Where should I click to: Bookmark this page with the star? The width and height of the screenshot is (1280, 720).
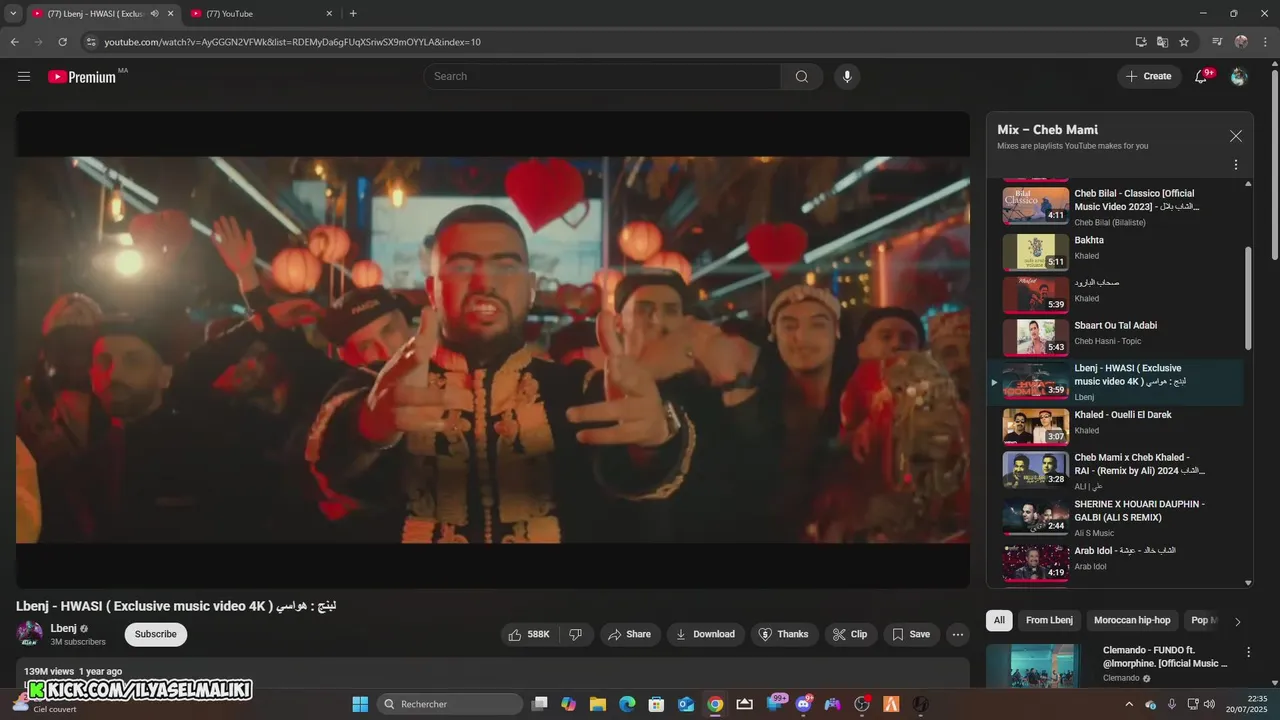pyautogui.click(x=1184, y=42)
